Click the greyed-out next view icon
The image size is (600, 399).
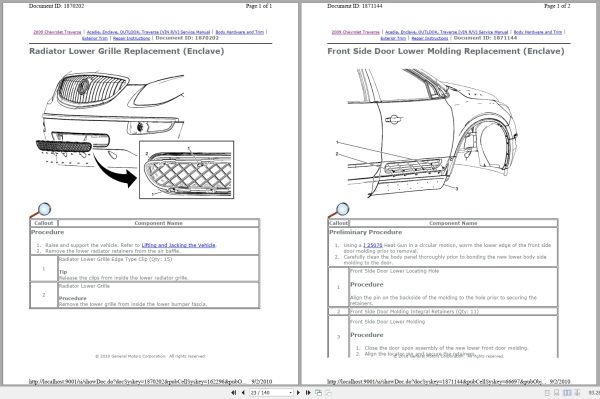click(328, 392)
